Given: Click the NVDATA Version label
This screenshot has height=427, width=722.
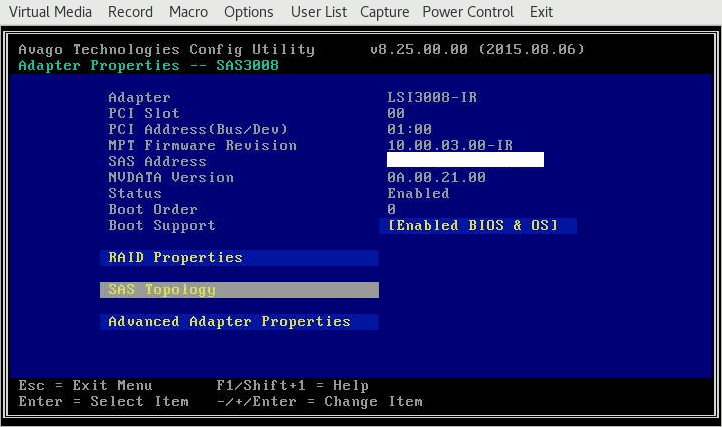Looking at the screenshot, I should 171,177.
